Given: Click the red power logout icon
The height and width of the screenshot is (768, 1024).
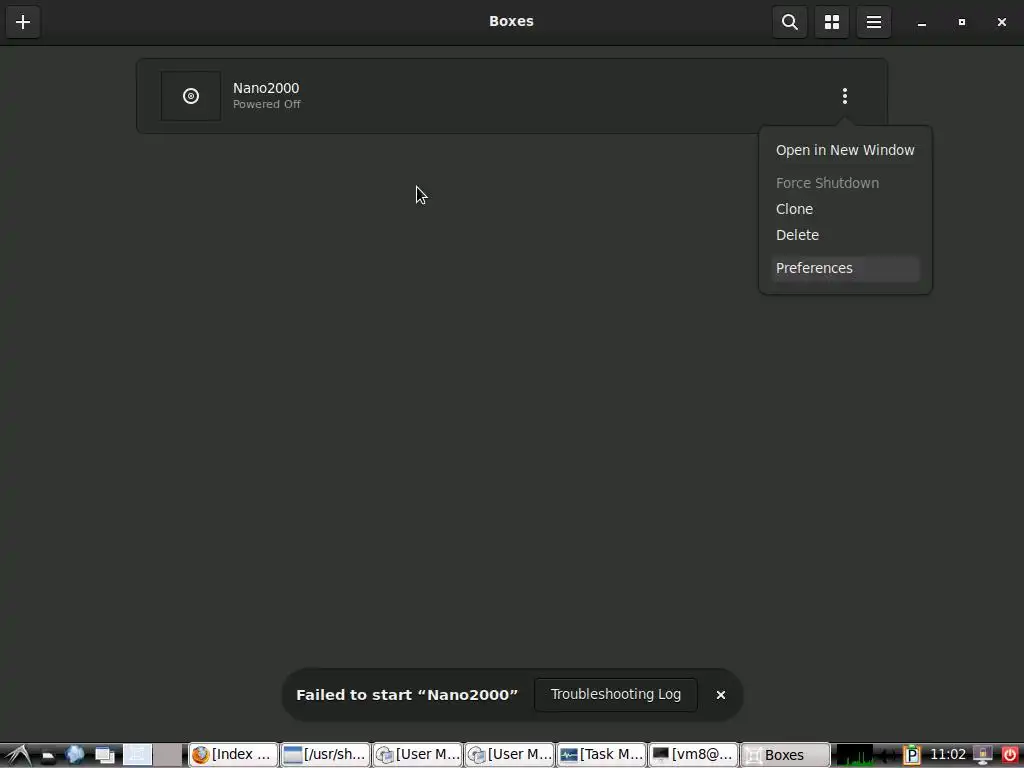Looking at the screenshot, I should [1009, 756].
